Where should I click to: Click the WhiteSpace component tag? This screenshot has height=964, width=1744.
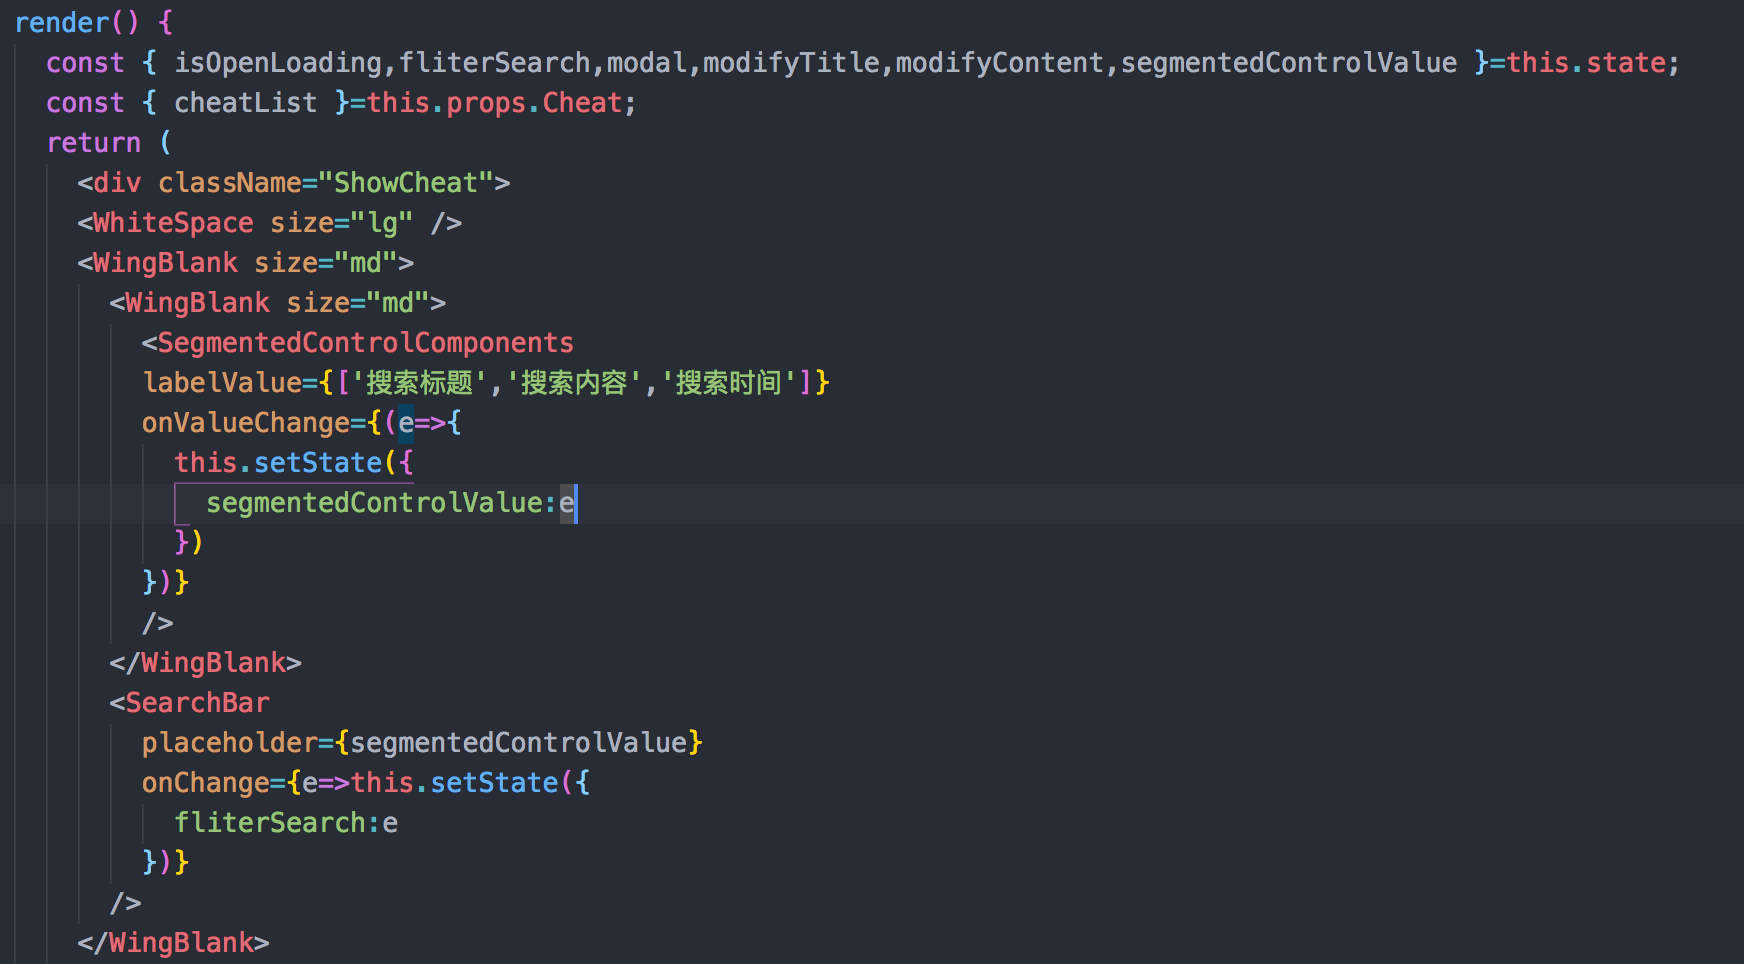173,222
